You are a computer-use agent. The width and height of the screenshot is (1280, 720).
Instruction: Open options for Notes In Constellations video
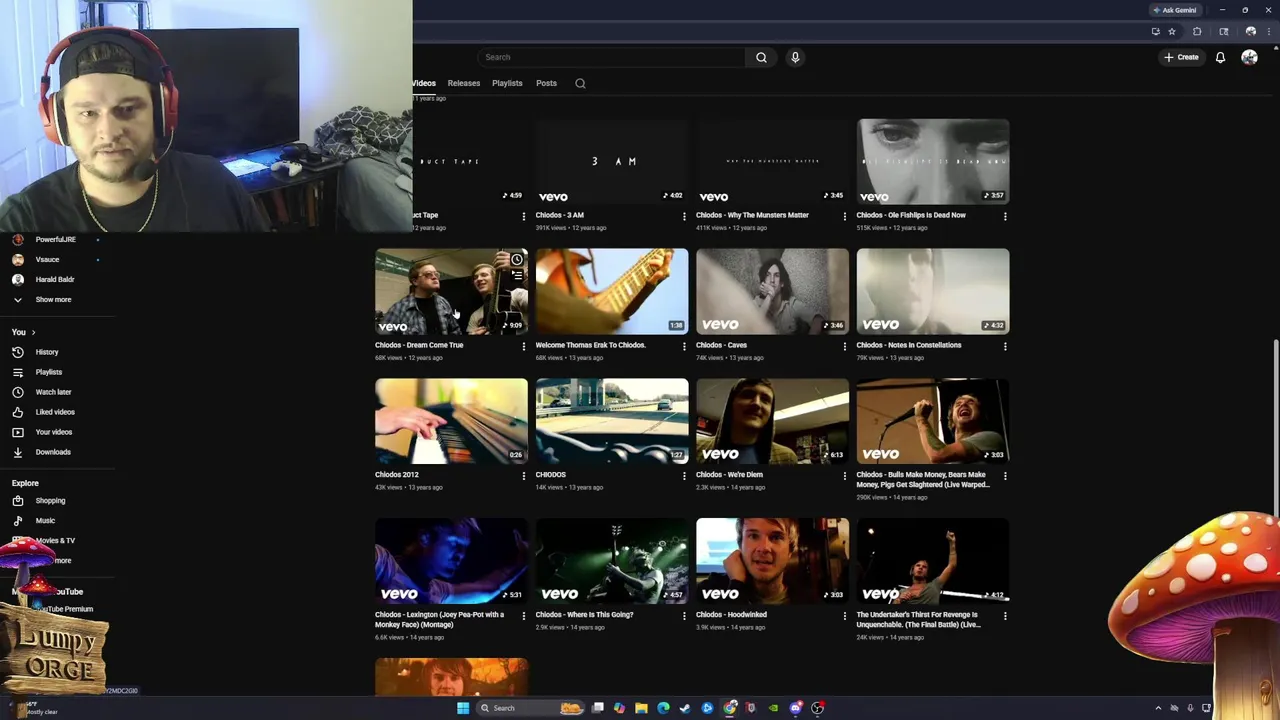pos(1005,346)
